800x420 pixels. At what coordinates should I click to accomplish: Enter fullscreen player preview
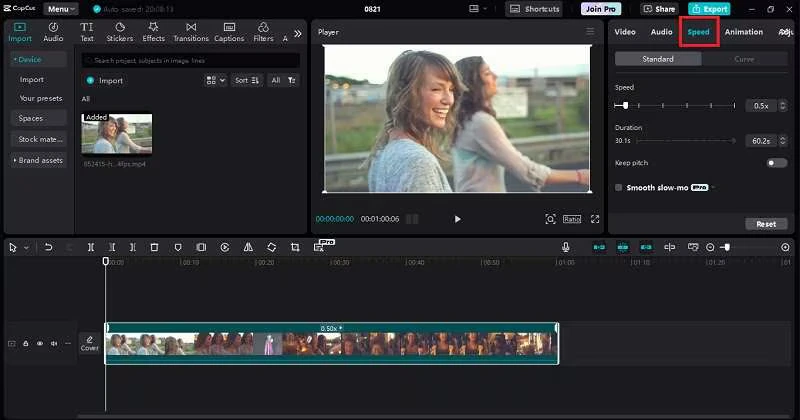pyautogui.click(x=595, y=219)
